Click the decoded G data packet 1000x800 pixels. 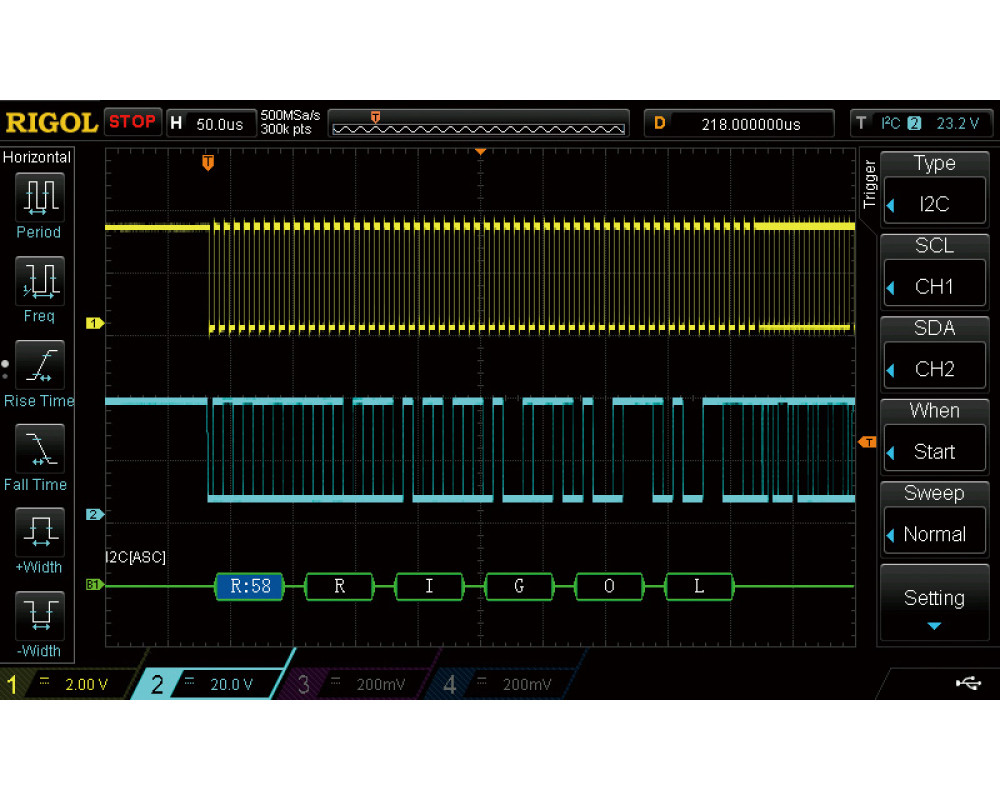pyautogui.click(x=519, y=586)
